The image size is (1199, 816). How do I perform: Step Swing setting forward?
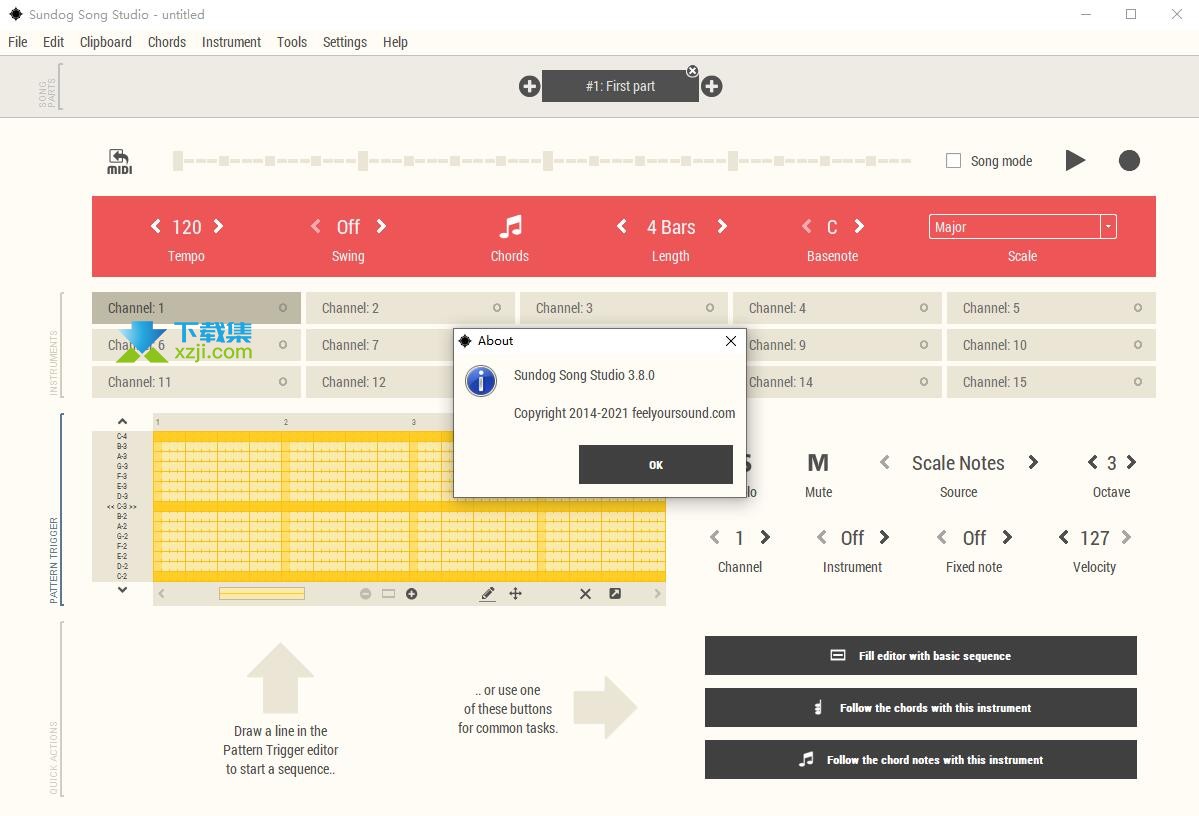[382, 226]
